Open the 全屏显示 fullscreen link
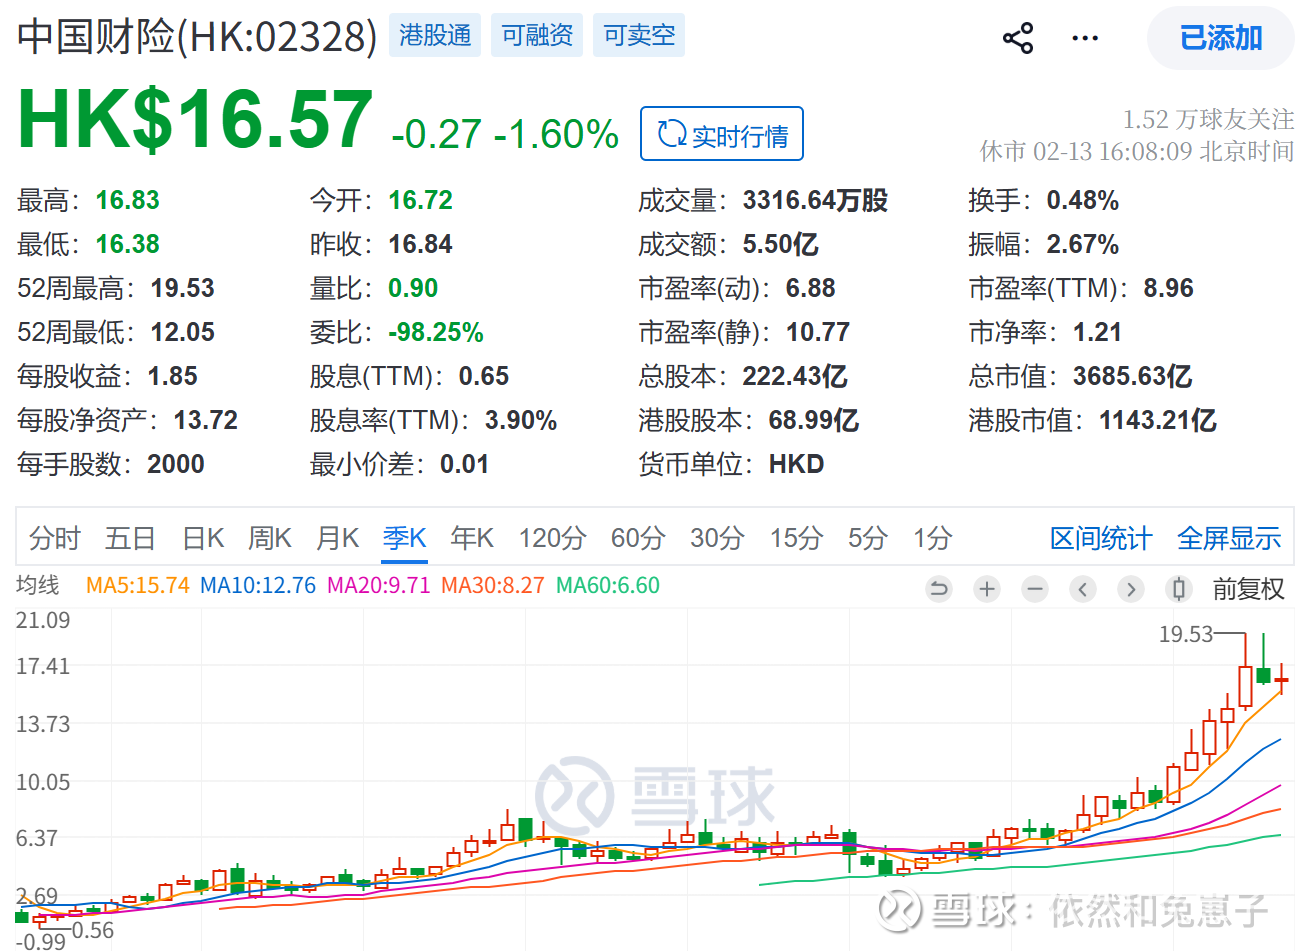Viewport: 1307px width, 951px height. [1229, 538]
